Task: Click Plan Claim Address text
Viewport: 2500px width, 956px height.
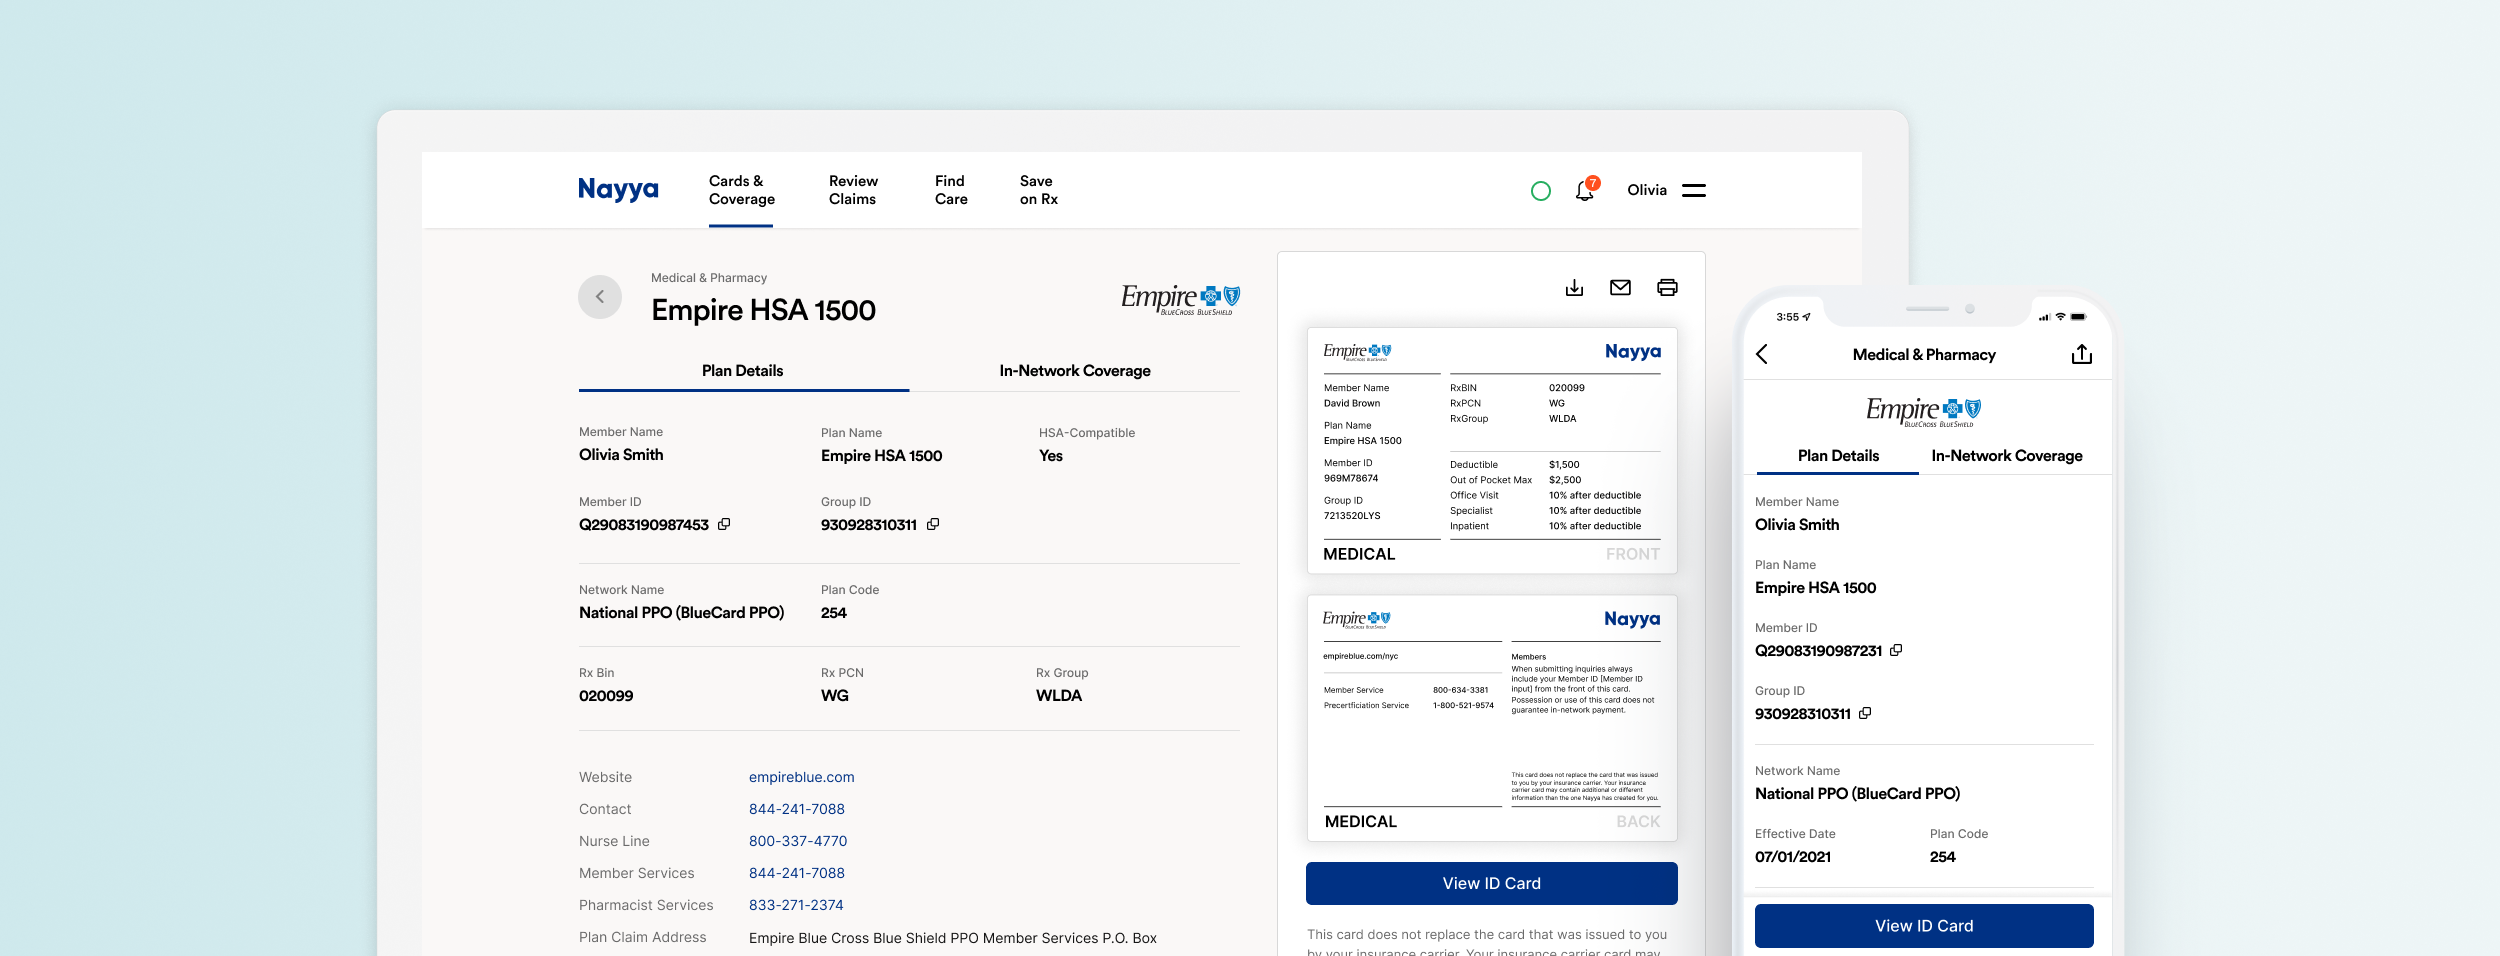Action: [x=953, y=938]
